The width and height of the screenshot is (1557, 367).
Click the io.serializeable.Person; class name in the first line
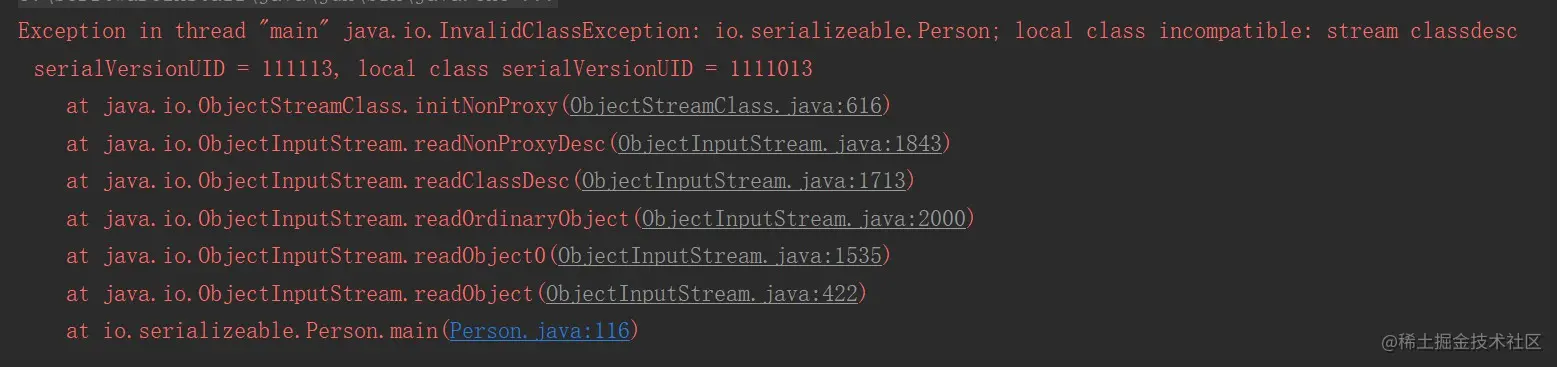pos(858,31)
